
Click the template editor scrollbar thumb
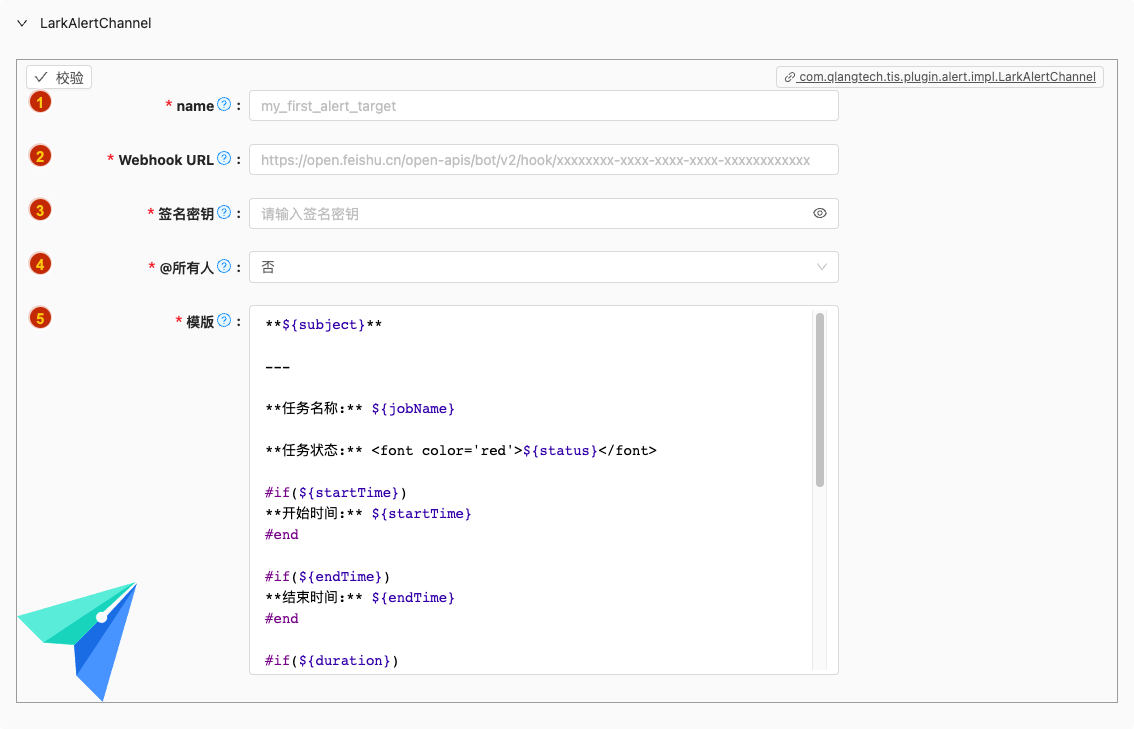[820, 400]
